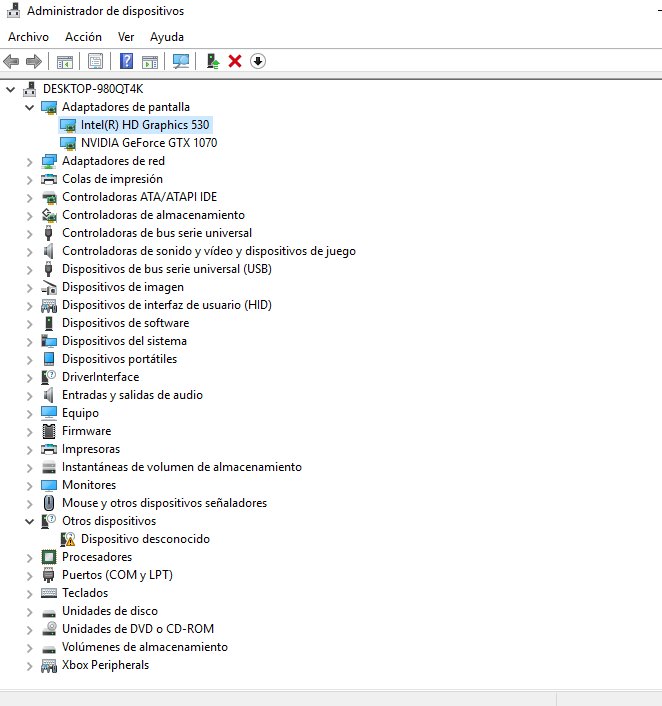Click the sound controllers speaker icon
662x706 pixels.
[49, 251]
